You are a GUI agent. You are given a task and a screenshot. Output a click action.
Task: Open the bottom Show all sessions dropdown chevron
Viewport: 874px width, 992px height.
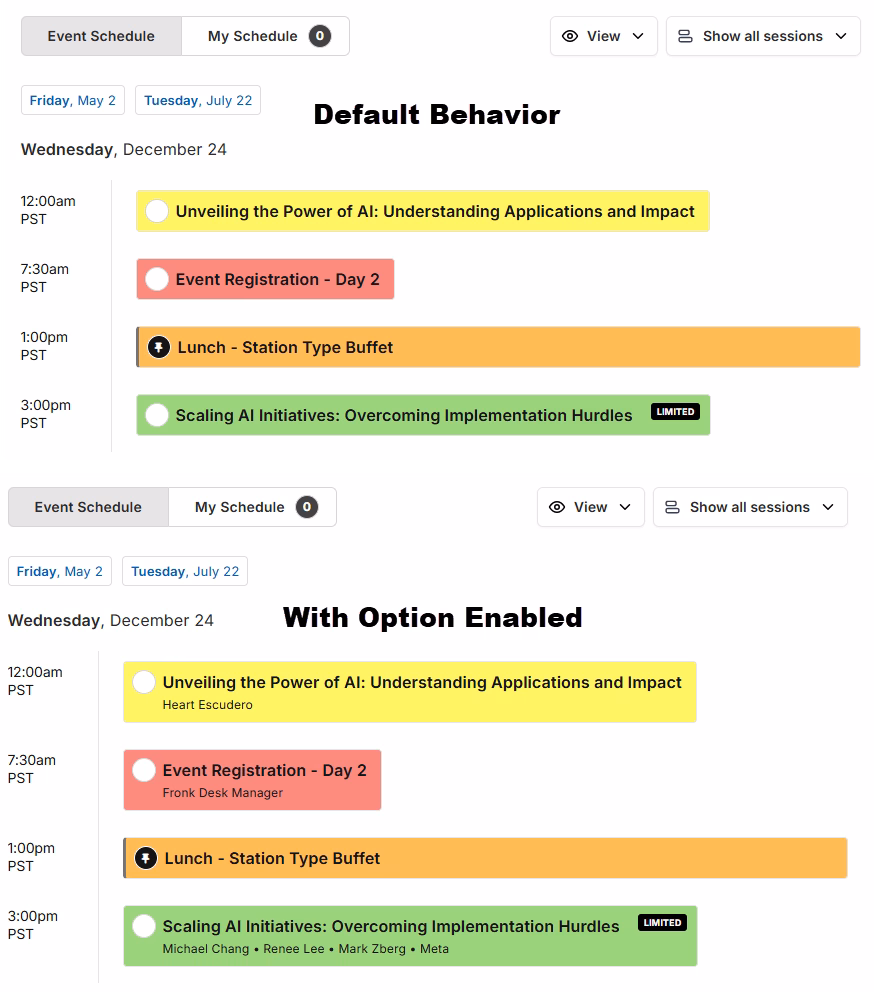[828, 507]
